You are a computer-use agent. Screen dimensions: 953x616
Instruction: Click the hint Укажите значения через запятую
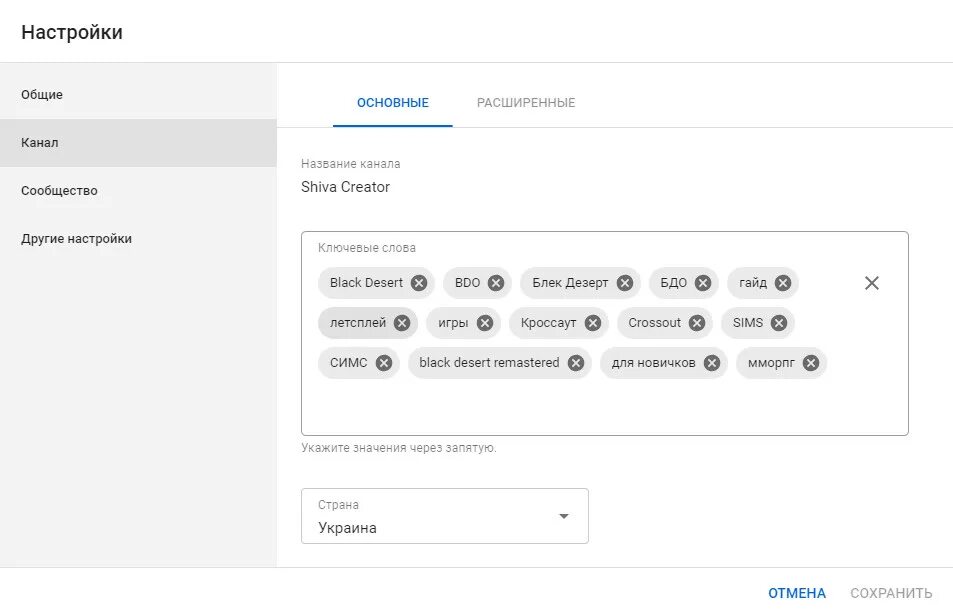pos(399,448)
